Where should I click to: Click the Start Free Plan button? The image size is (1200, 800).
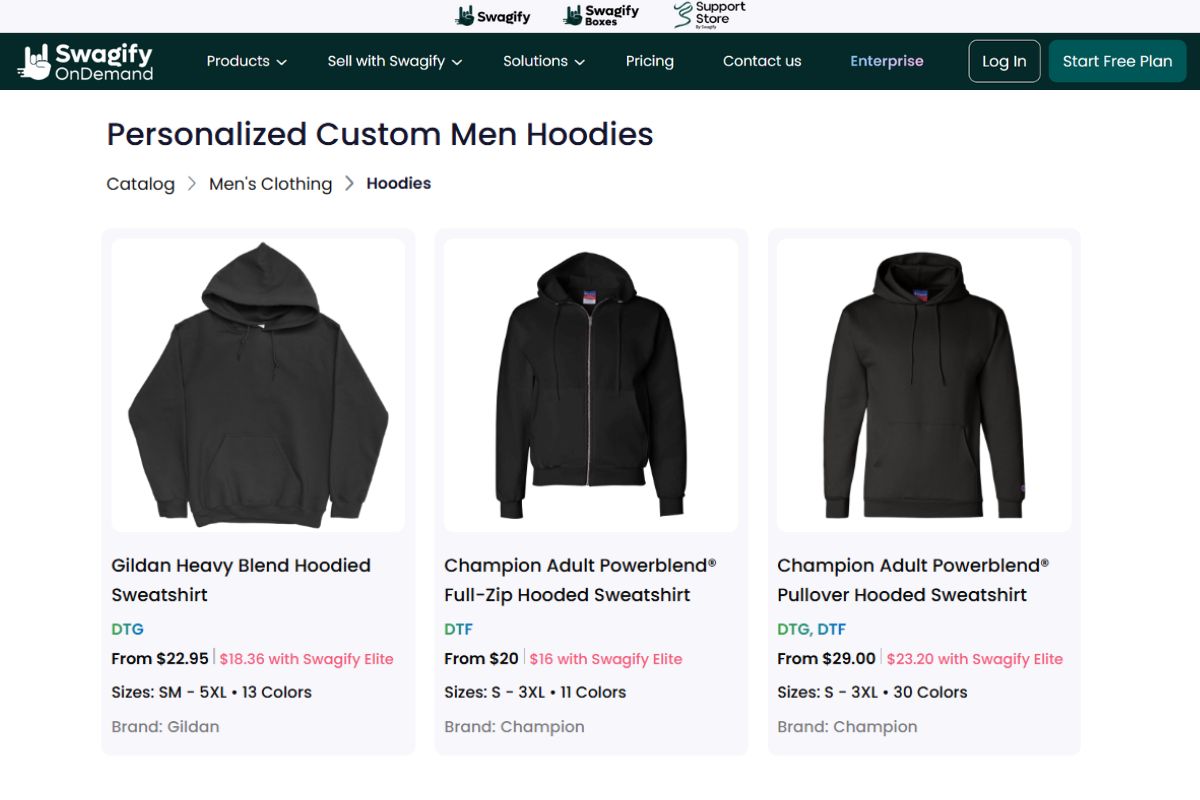point(1117,61)
